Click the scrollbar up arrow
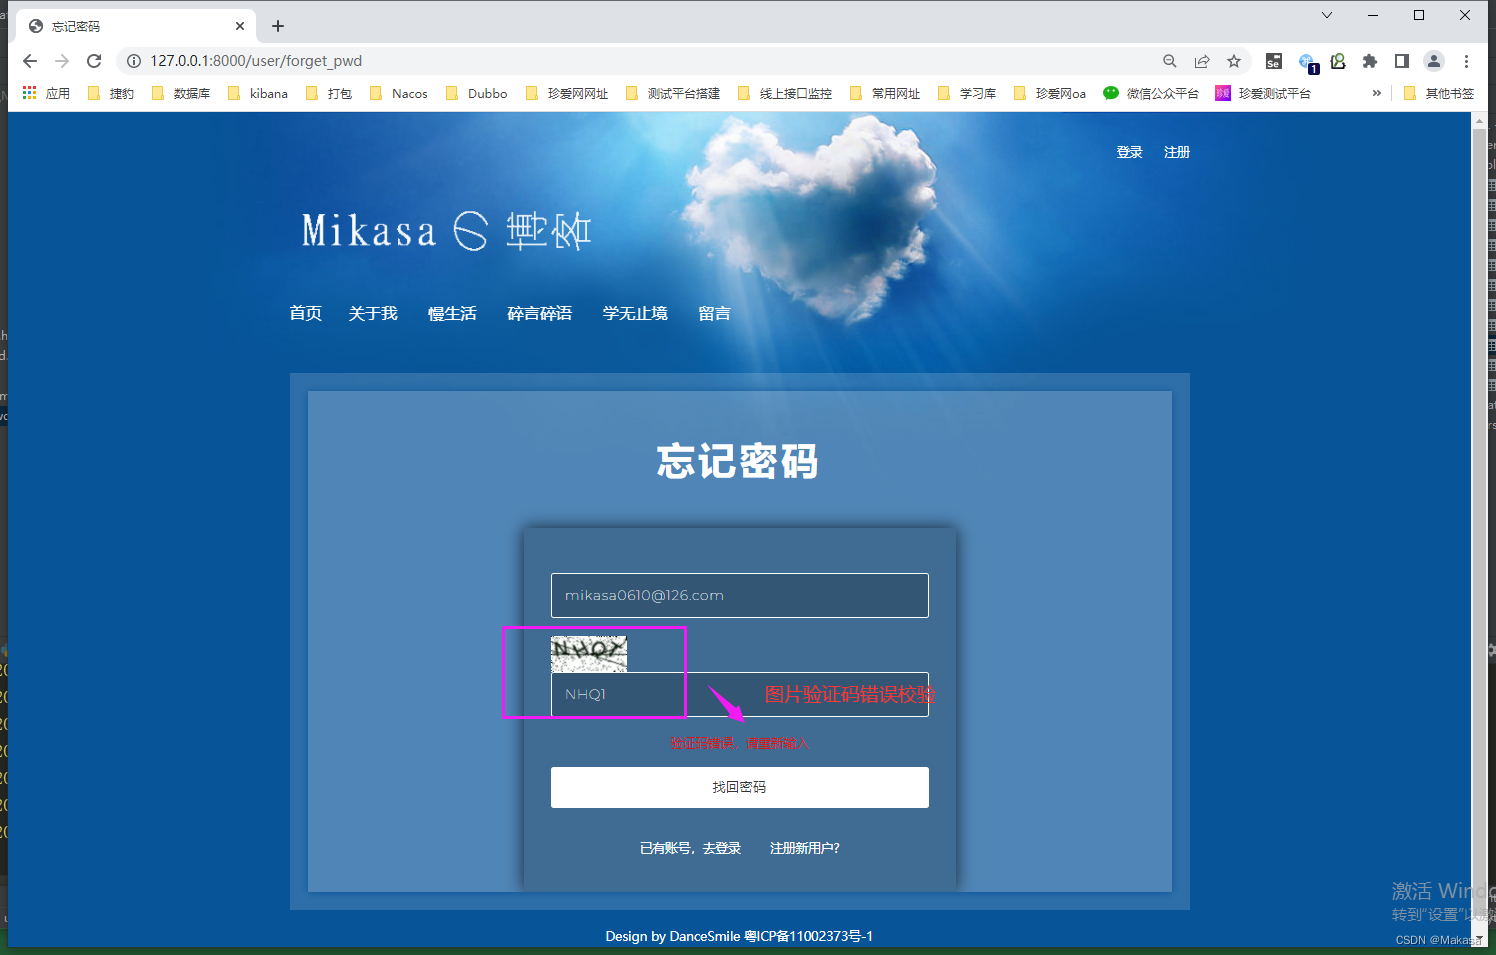Image resolution: width=1496 pixels, height=955 pixels. [x=1480, y=120]
